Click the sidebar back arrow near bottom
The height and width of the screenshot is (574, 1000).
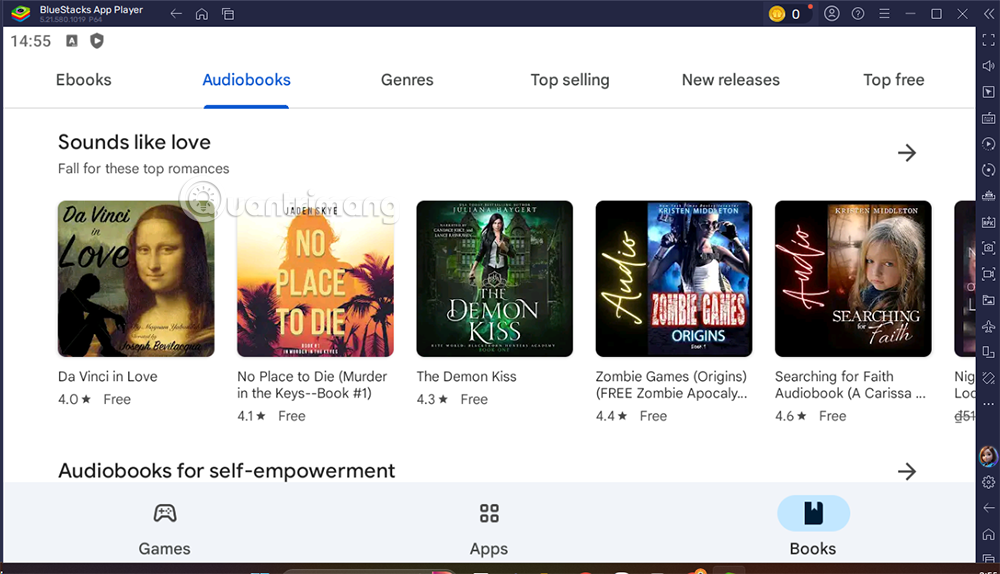point(989,508)
